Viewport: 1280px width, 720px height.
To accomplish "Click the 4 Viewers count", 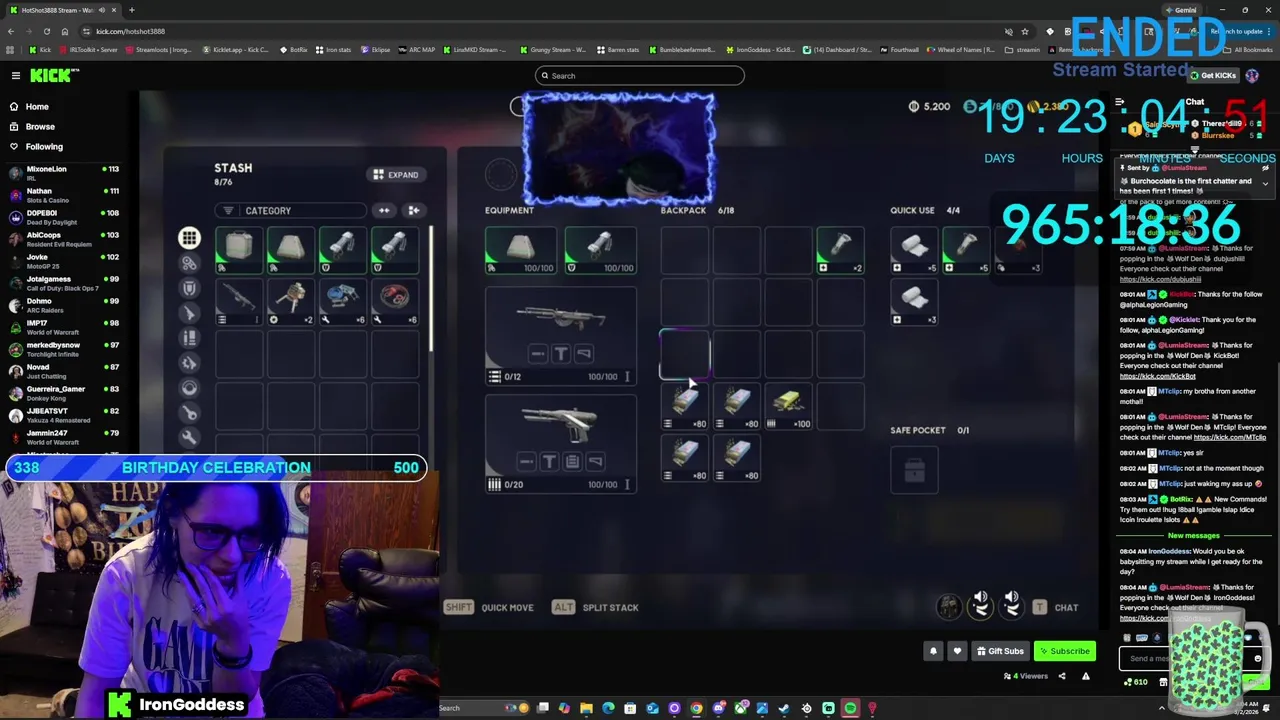I will coord(1026,677).
